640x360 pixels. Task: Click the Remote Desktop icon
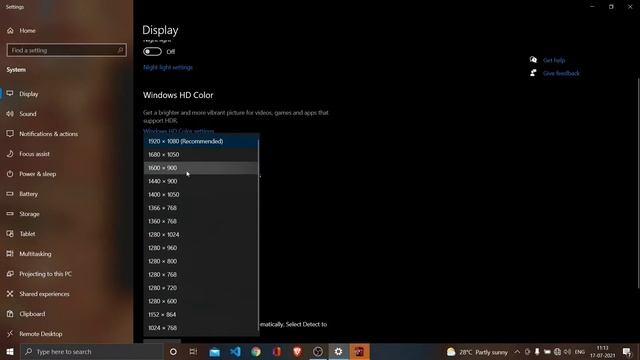(x=10, y=333)
